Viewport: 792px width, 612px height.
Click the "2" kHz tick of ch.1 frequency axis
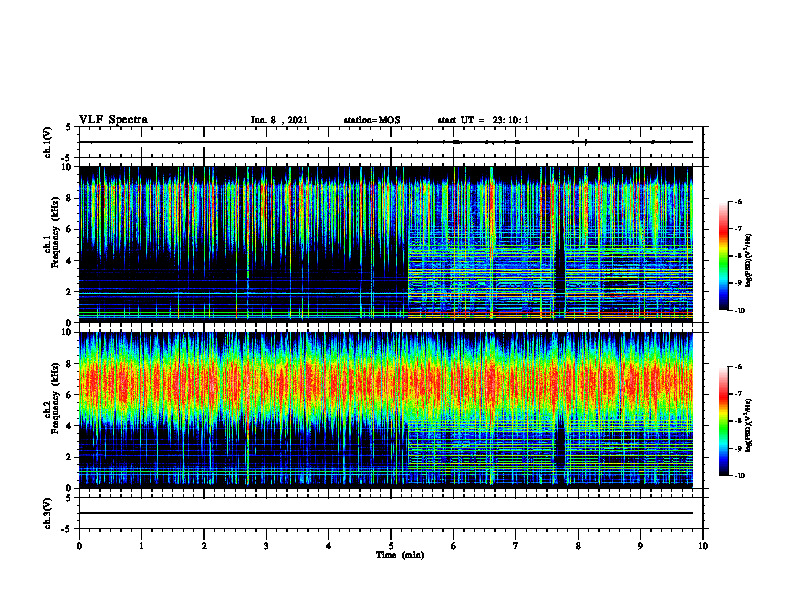(x=70, y=292)
